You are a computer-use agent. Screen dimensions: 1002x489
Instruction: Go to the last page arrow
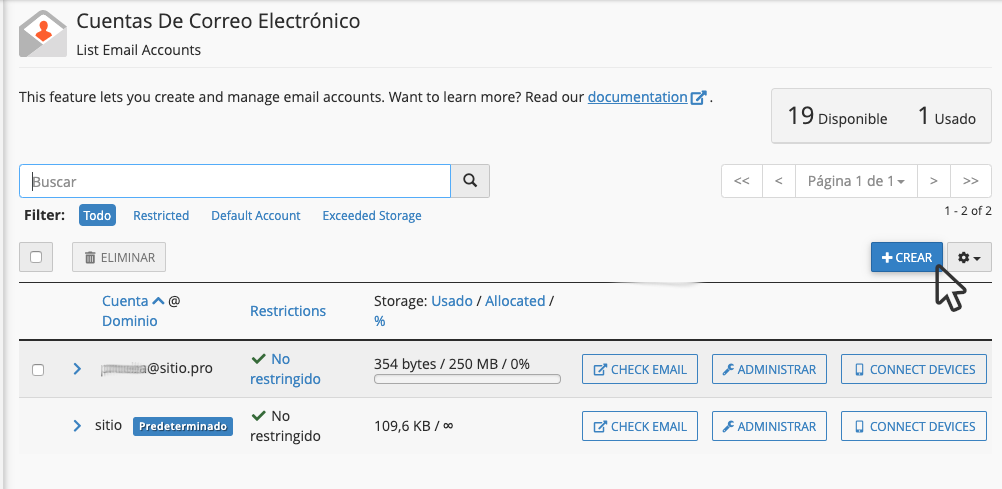[x=970, y=182]
